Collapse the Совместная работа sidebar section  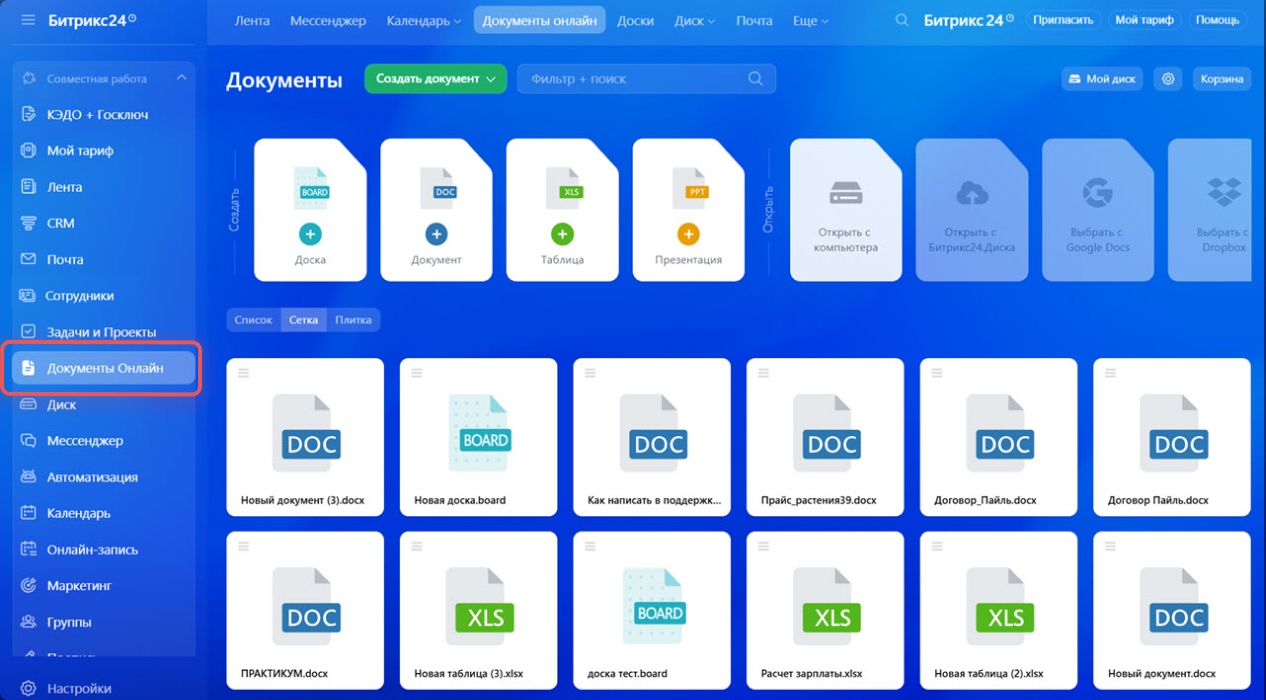(x=181, y=78)
